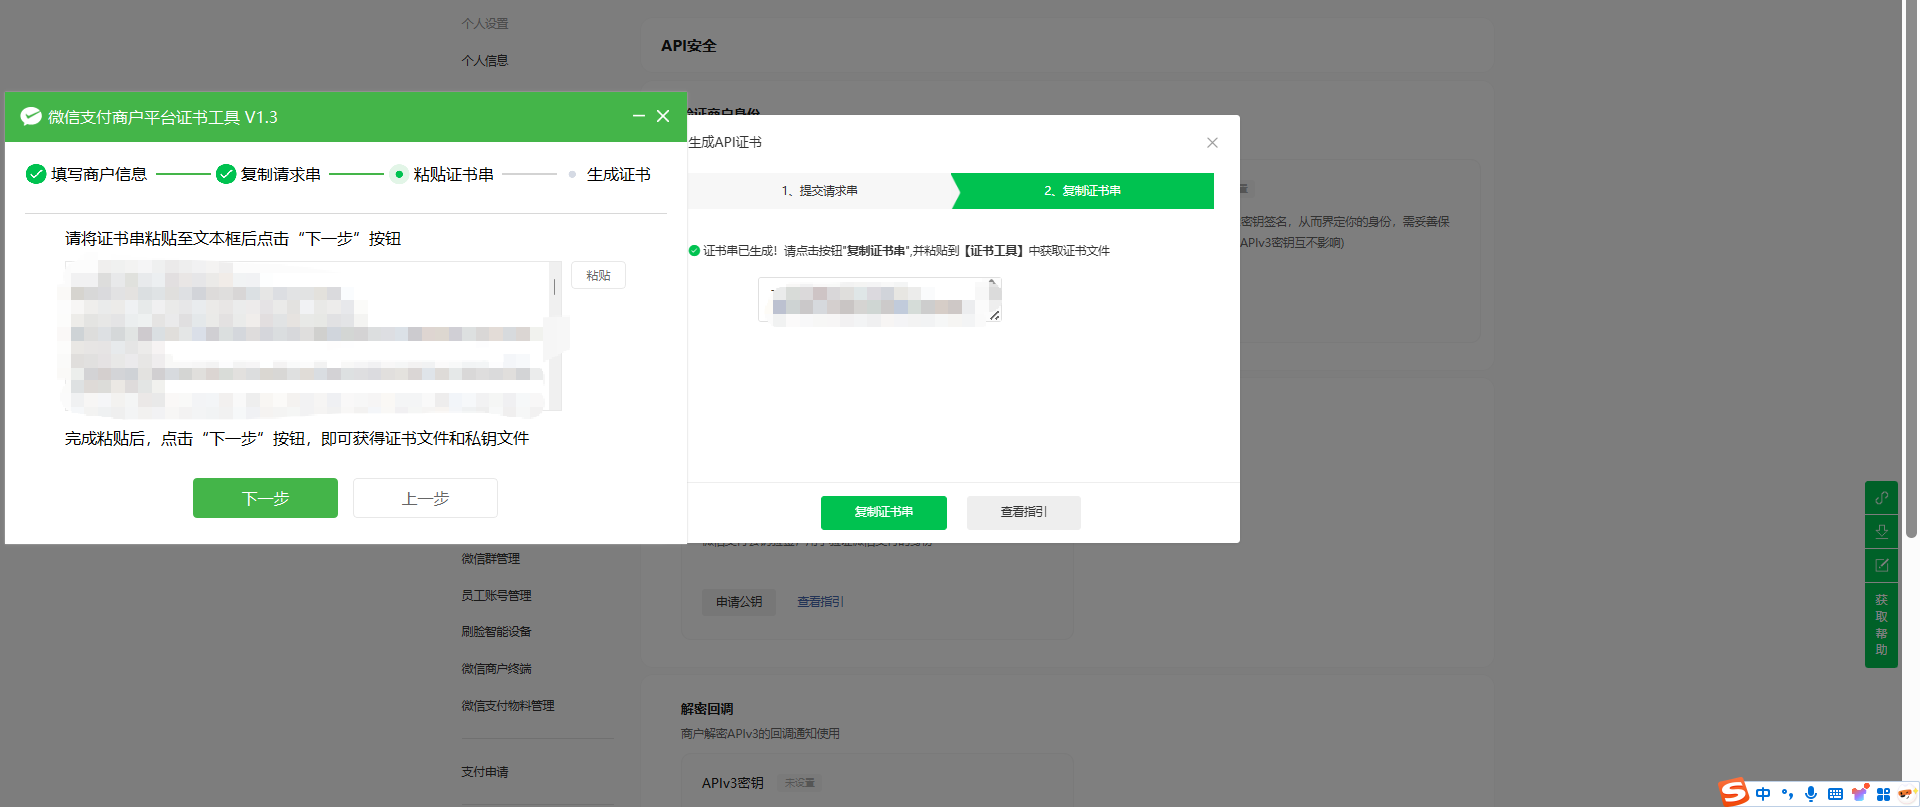Open the soft keyboard icon in IME bar
This screenshot has height=807, width=1920.
(1835, 794)
